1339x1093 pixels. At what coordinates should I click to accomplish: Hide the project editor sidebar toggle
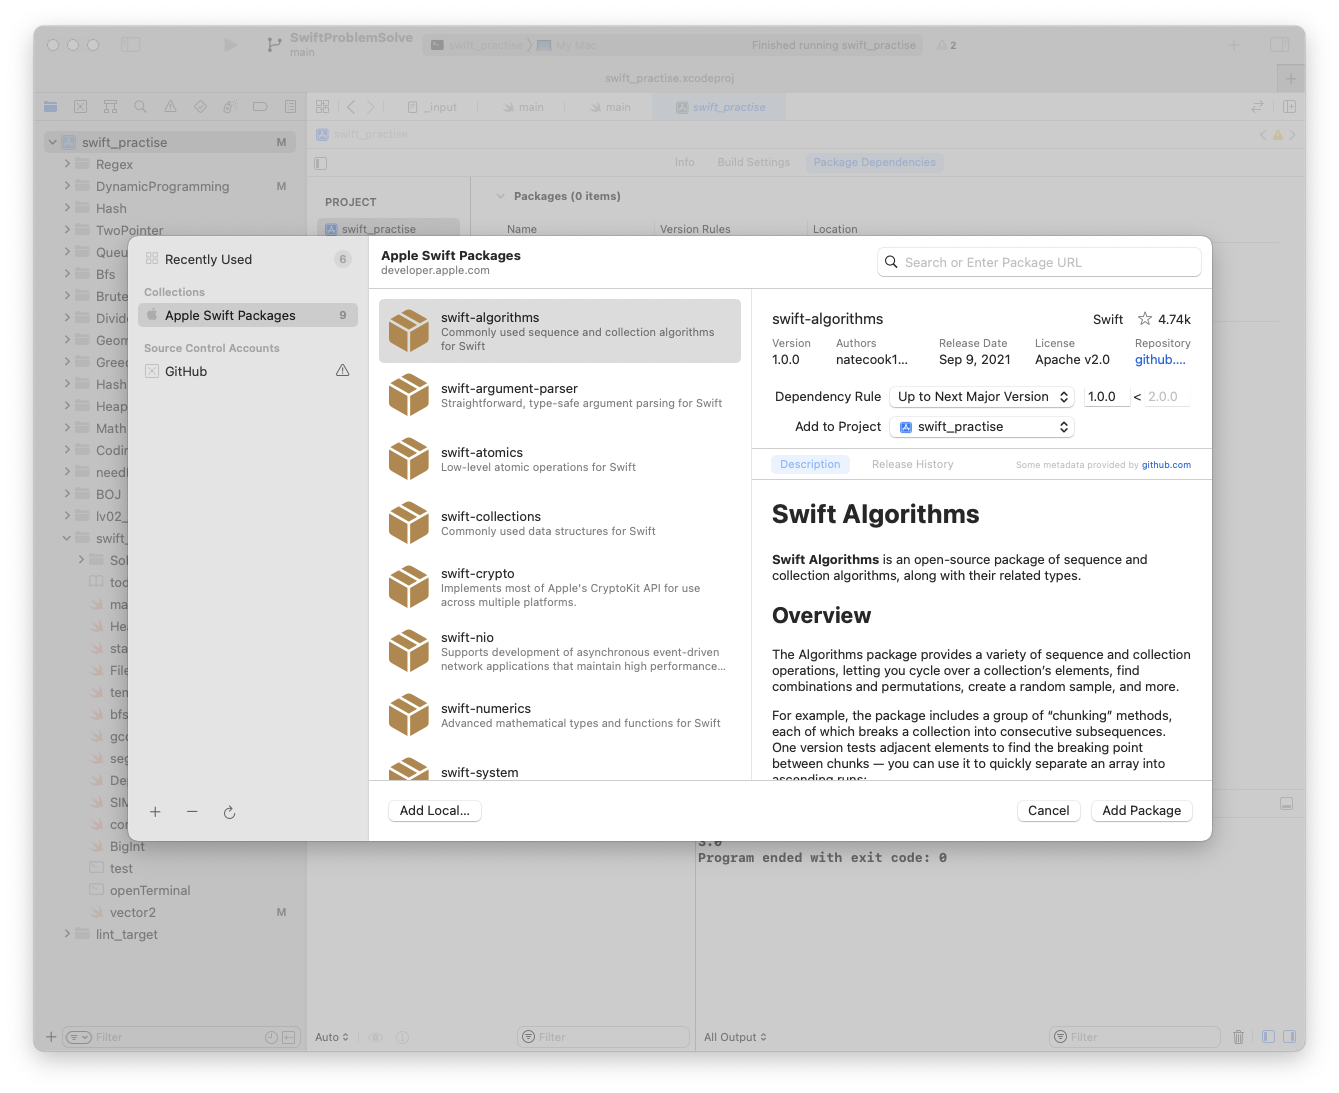coord(320,163)
